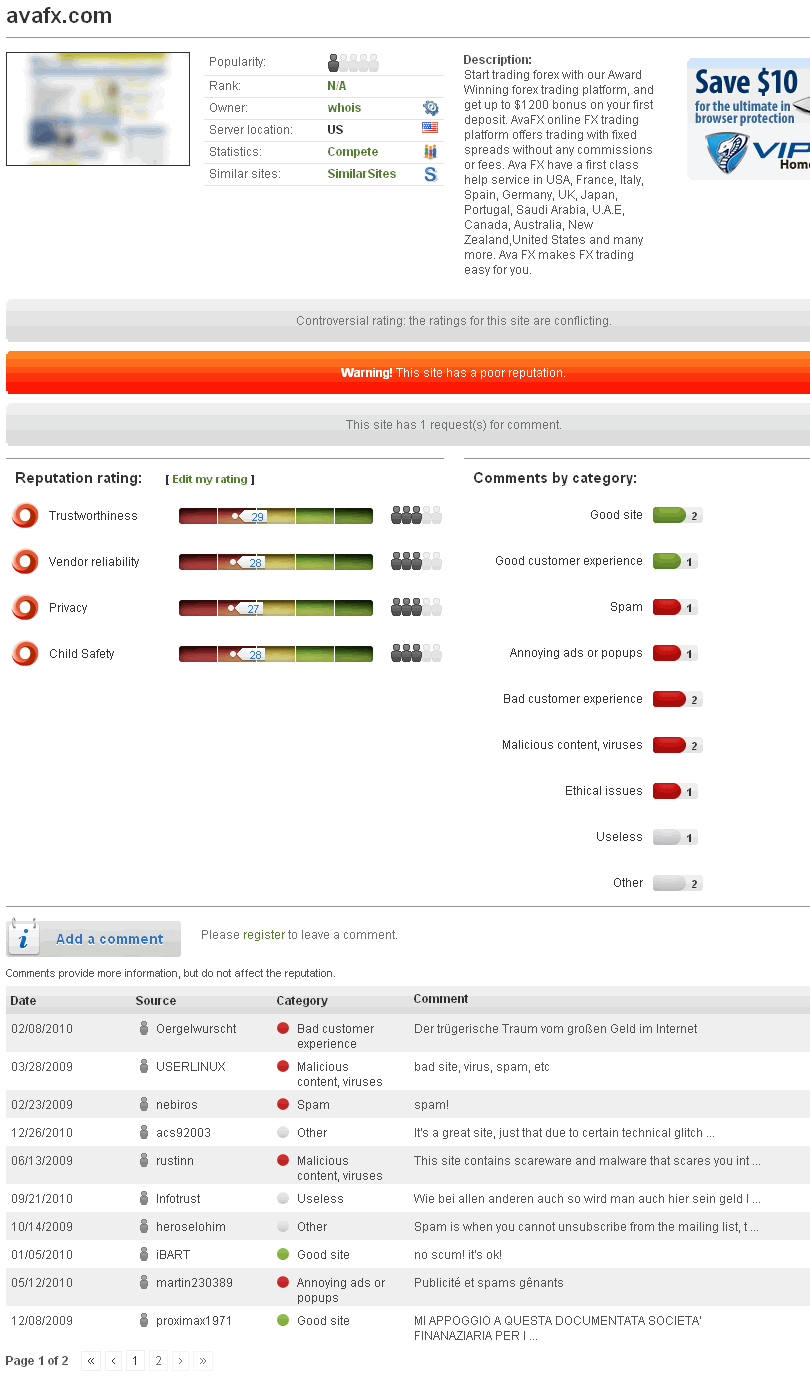
Task: Click the user icon beside nebiros
Action: (144, 1104)
